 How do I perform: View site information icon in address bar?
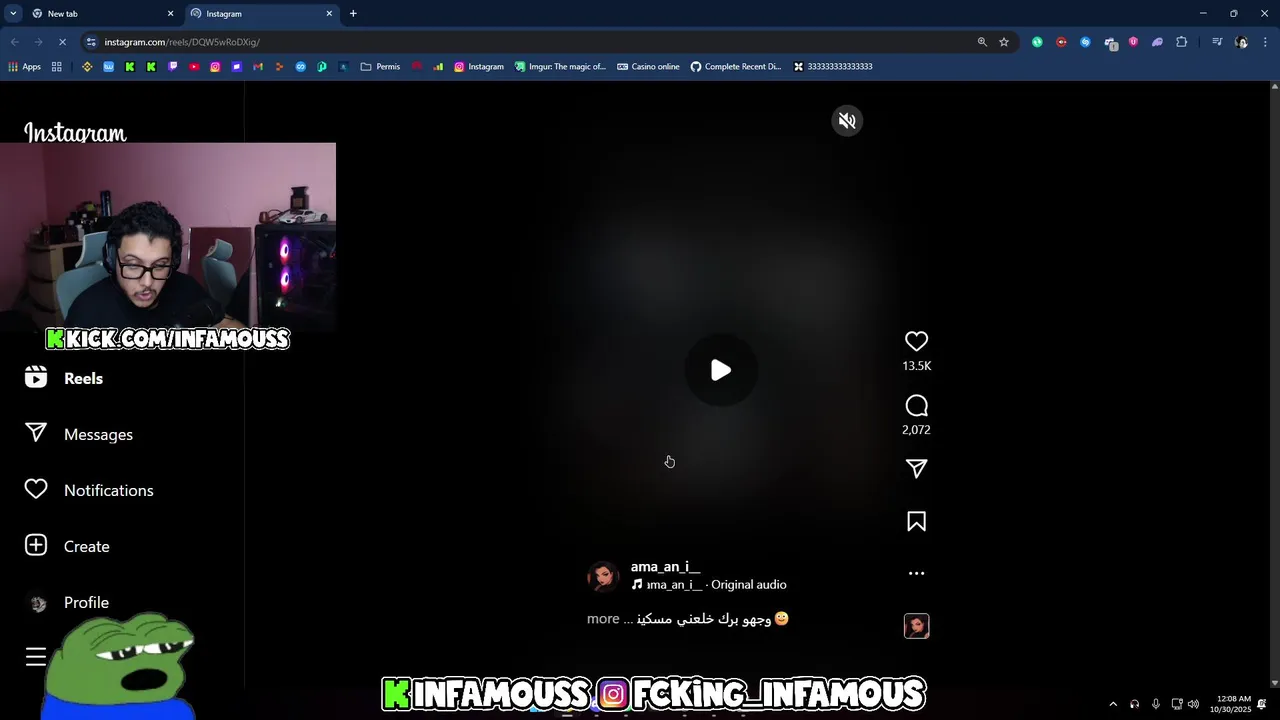point(91,42)
